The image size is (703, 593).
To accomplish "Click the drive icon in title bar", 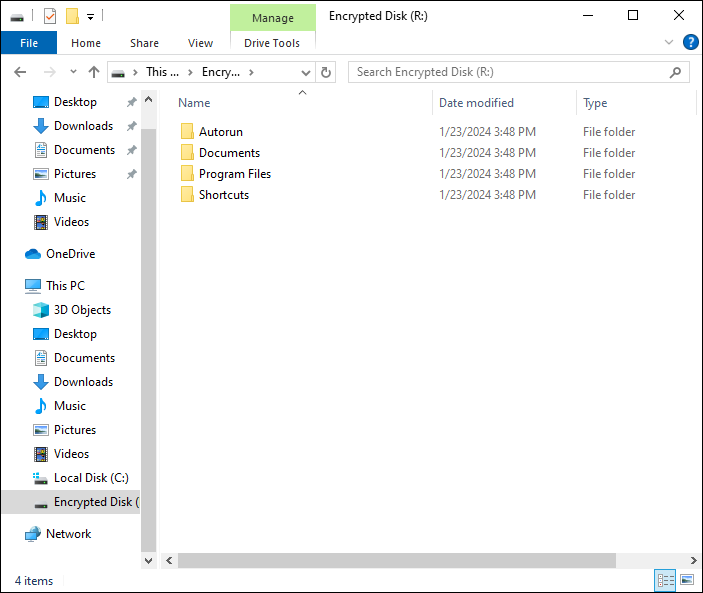I will click(x=17, y=17).
